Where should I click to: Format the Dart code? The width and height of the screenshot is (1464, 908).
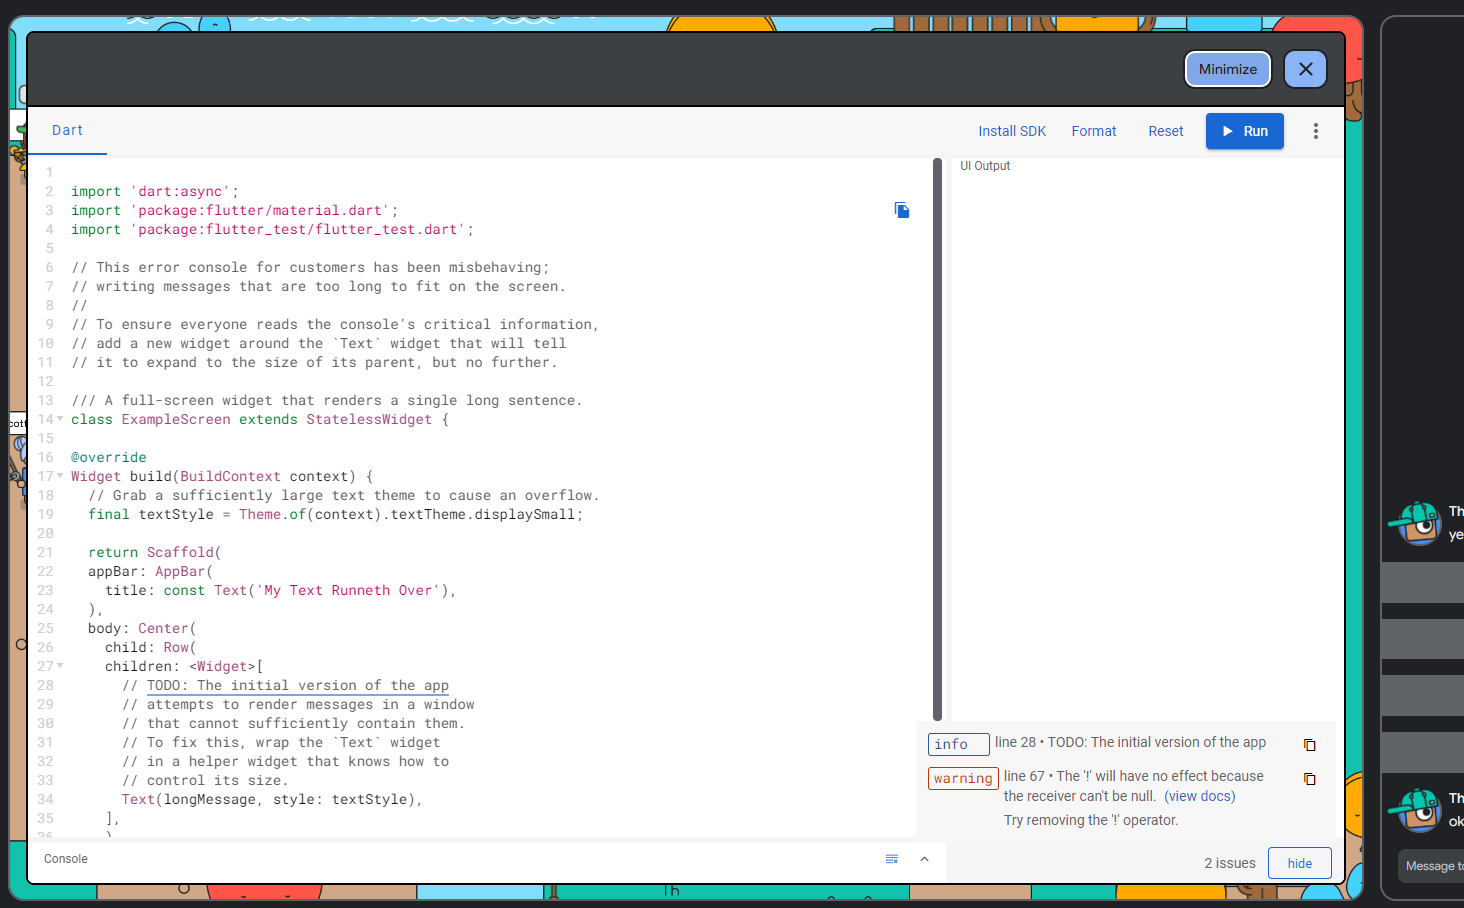pos(1093,131)
